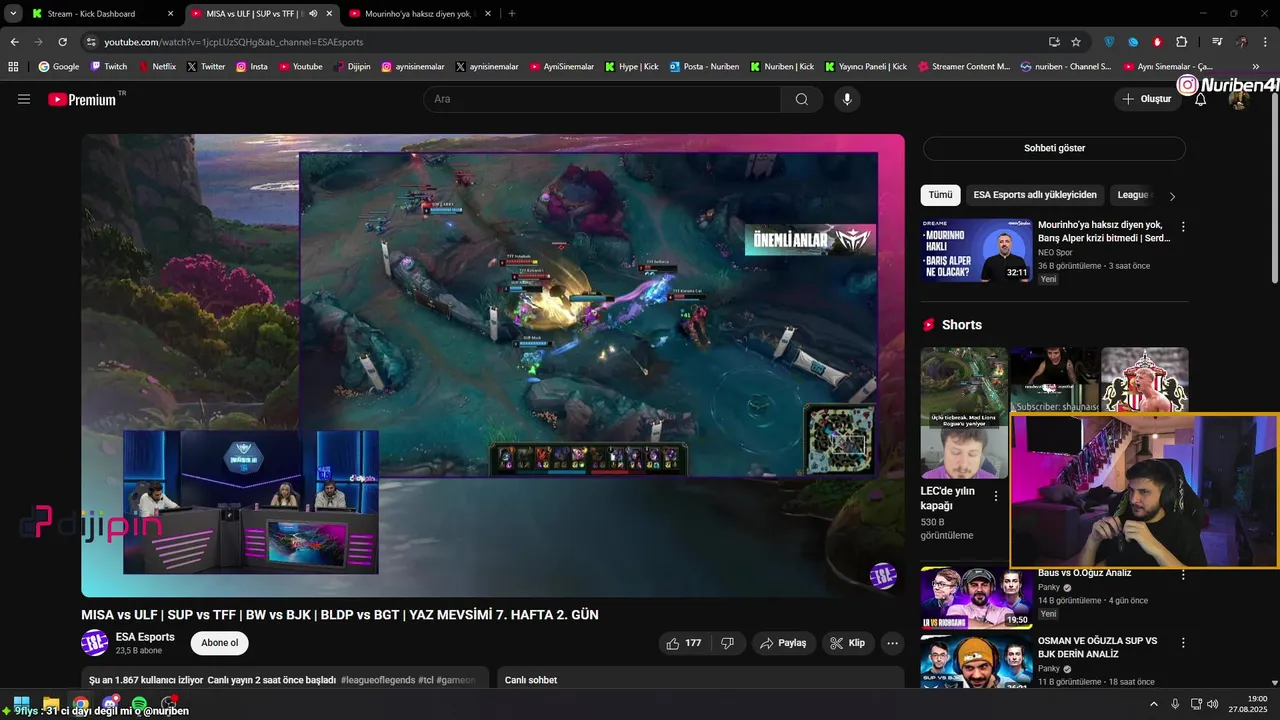Open Netflix bookmark
This screenshot has height=720, width=1280.
pos(156,67)
